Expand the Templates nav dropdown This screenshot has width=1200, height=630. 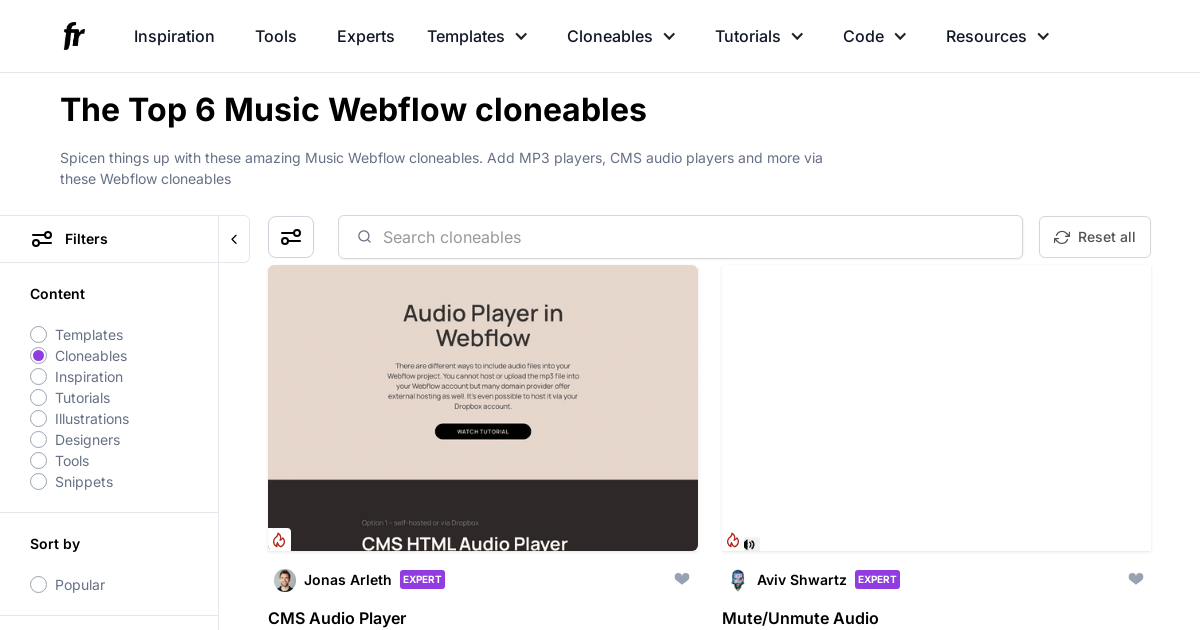(477, 36)
